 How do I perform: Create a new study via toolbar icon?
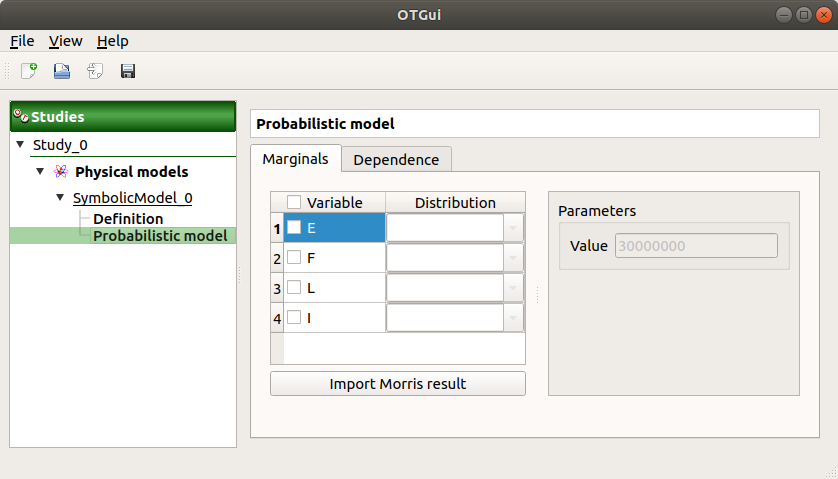coord(29,71)
